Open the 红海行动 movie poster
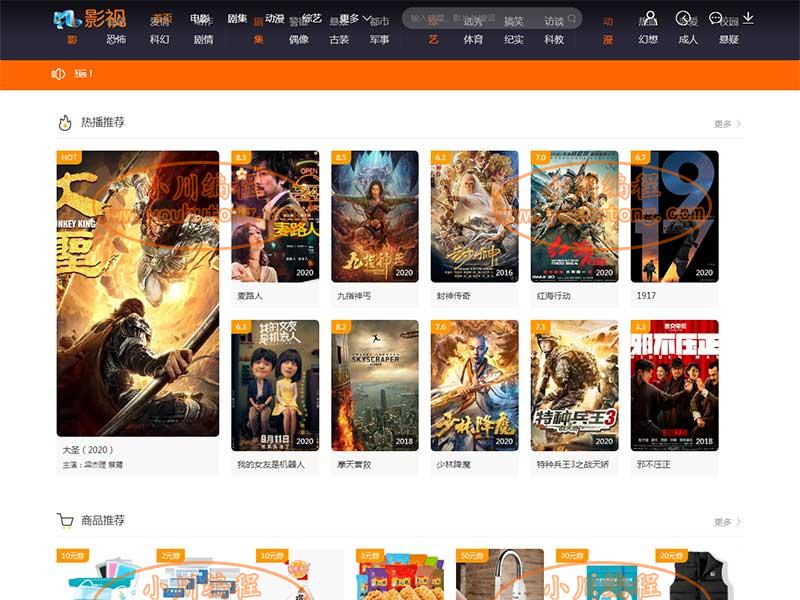The image size is (800, 600). pos(574,216)
